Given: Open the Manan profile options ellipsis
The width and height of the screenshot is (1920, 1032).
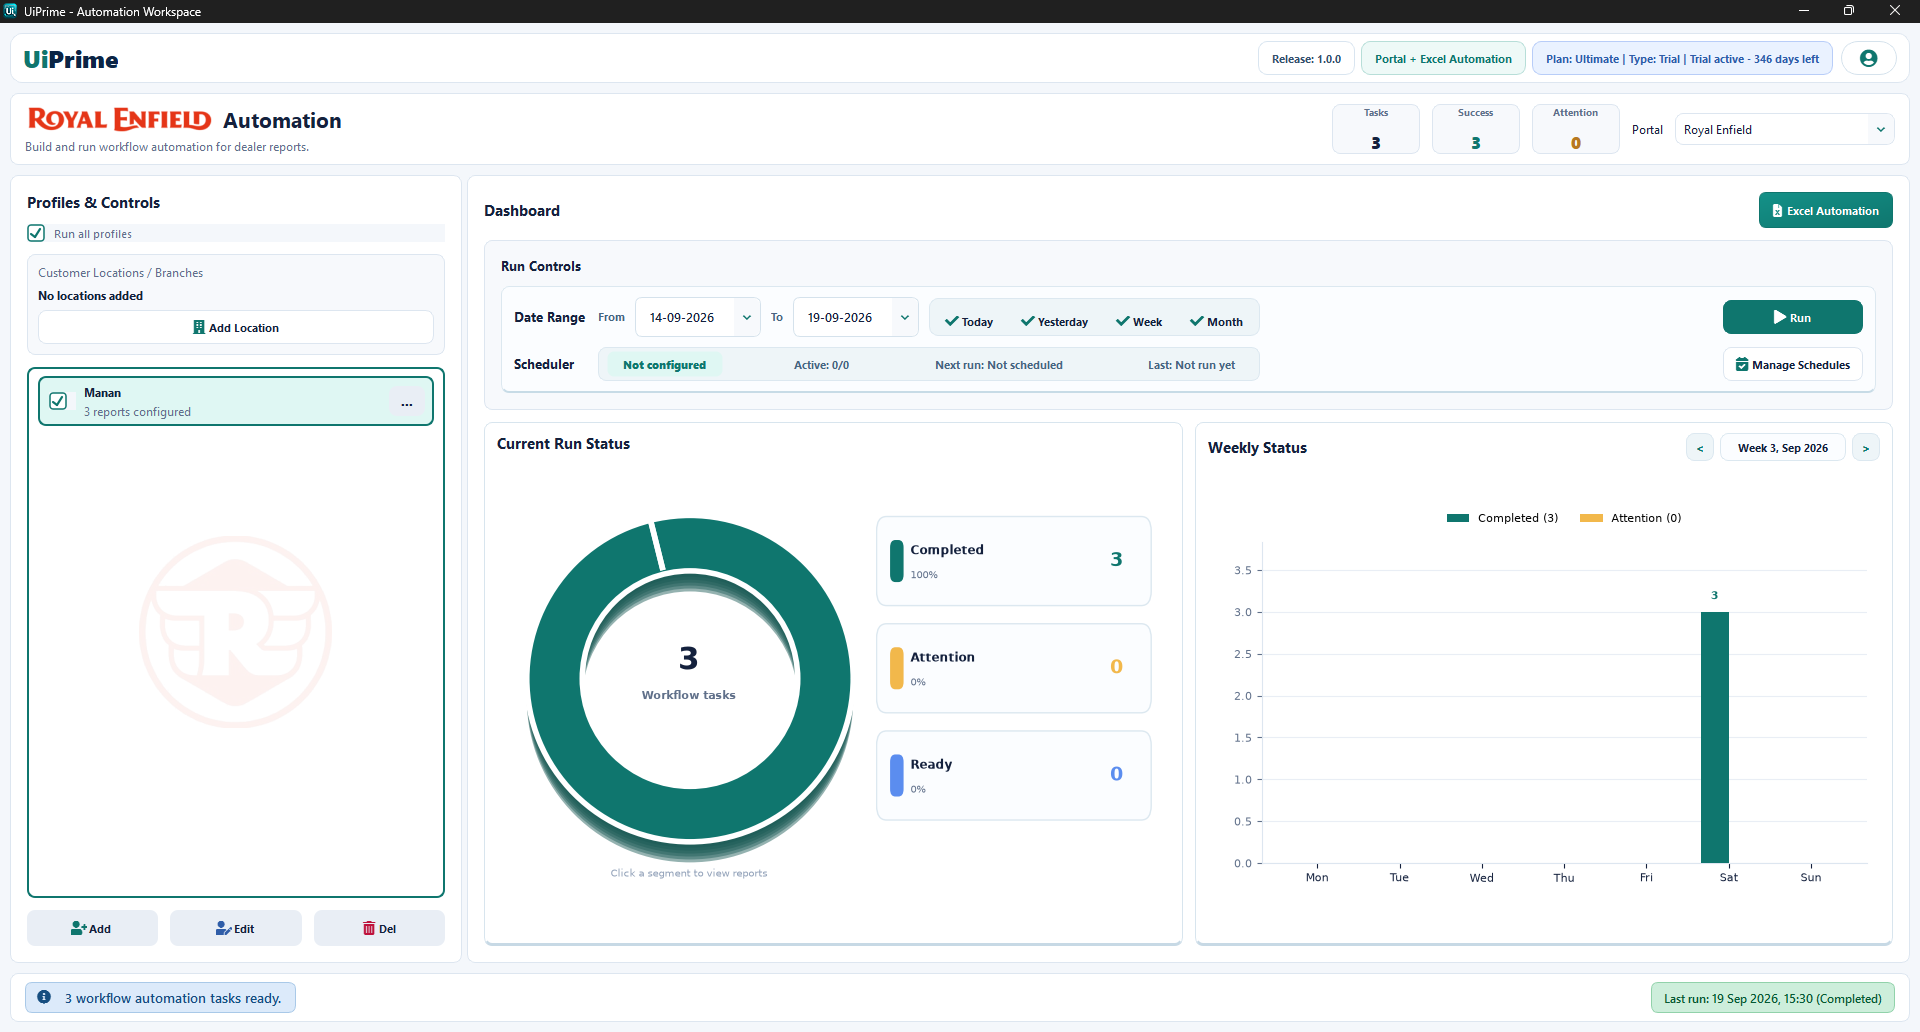Looking at the screenshot, I should (407, 404).
